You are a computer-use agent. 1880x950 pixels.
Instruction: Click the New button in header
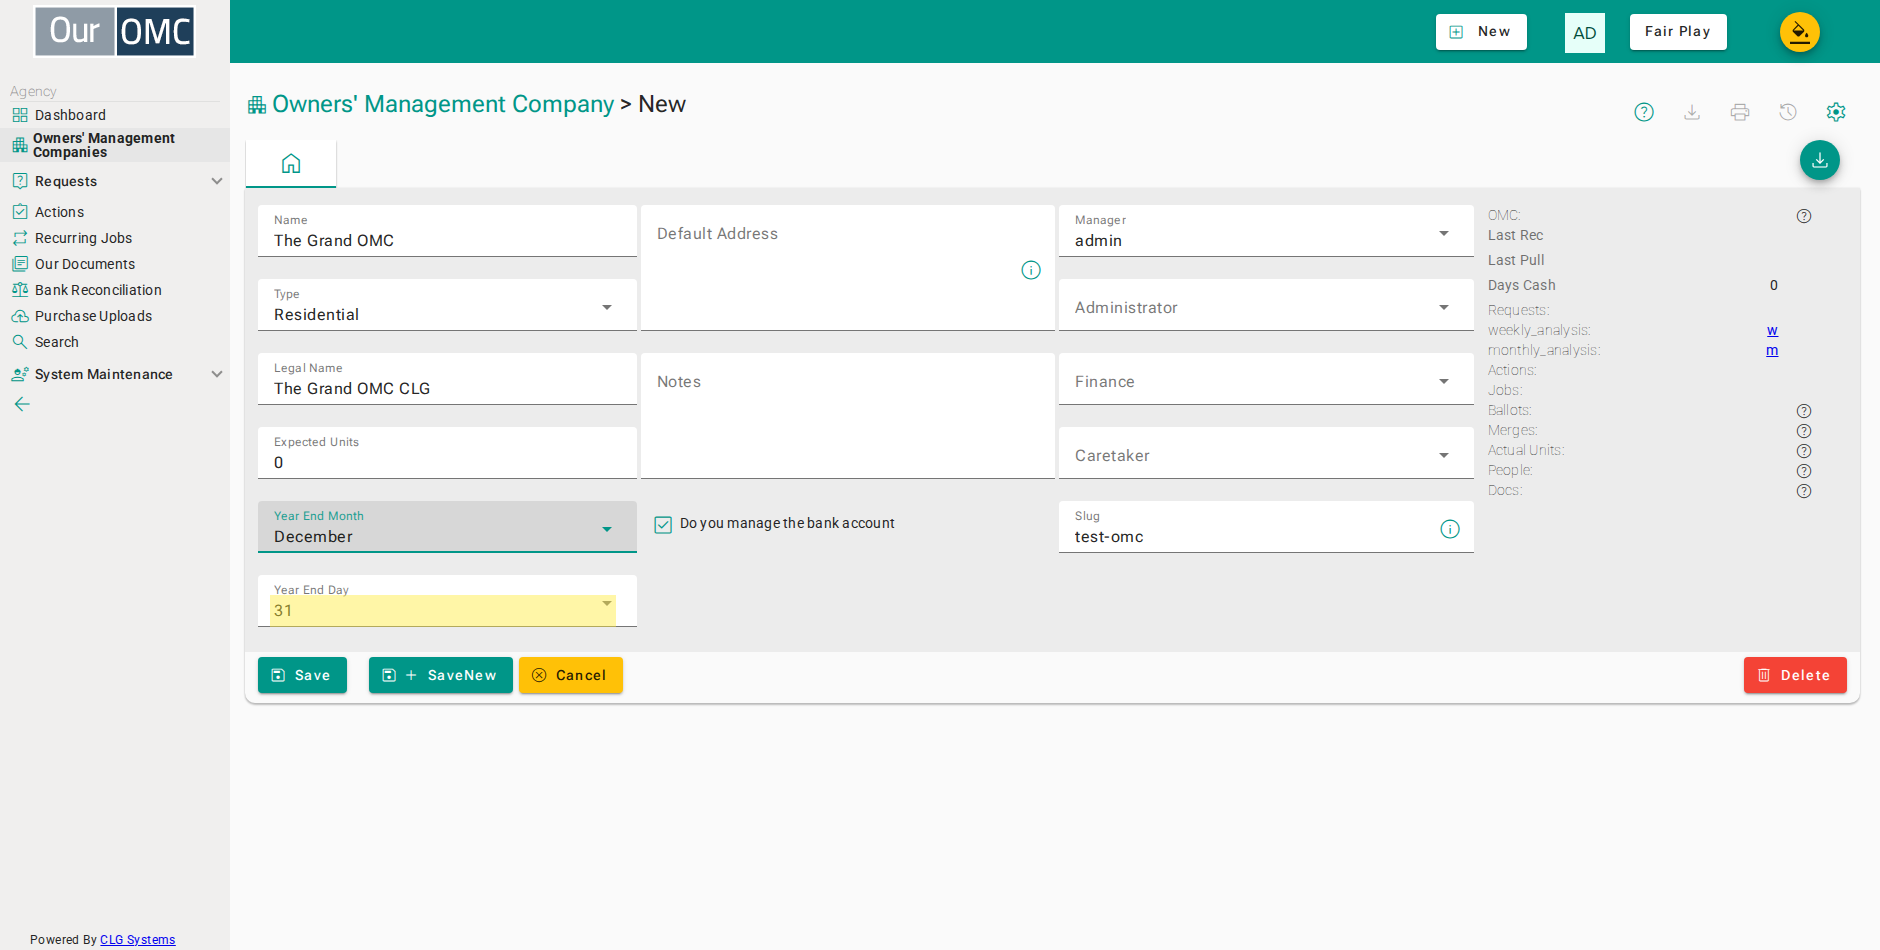click(x=1481, y=32)
